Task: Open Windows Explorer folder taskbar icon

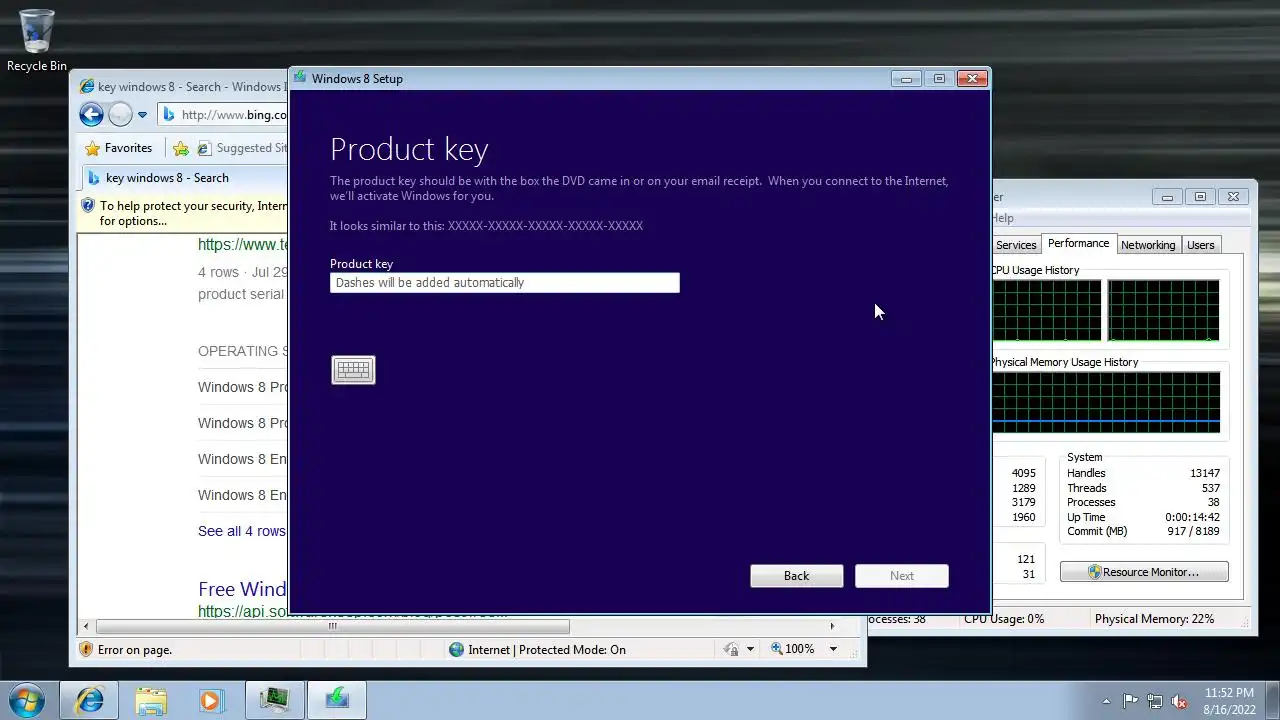Action: click(151, 700)
